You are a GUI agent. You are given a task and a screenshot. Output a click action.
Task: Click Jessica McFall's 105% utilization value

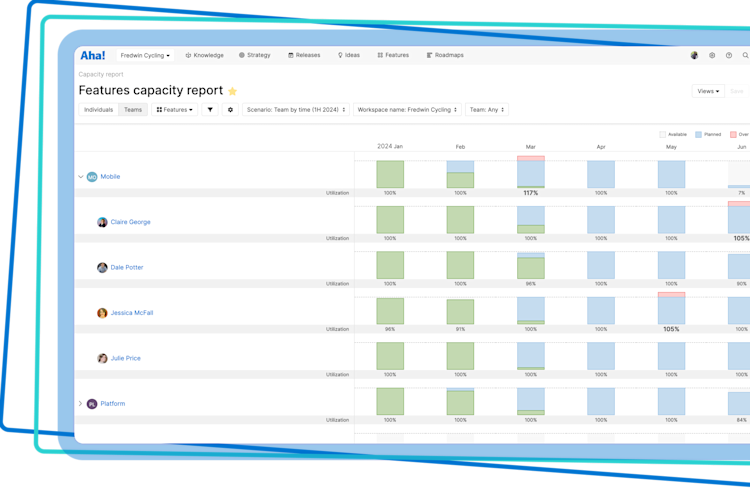pyautogui.click(x=672, y=330)
